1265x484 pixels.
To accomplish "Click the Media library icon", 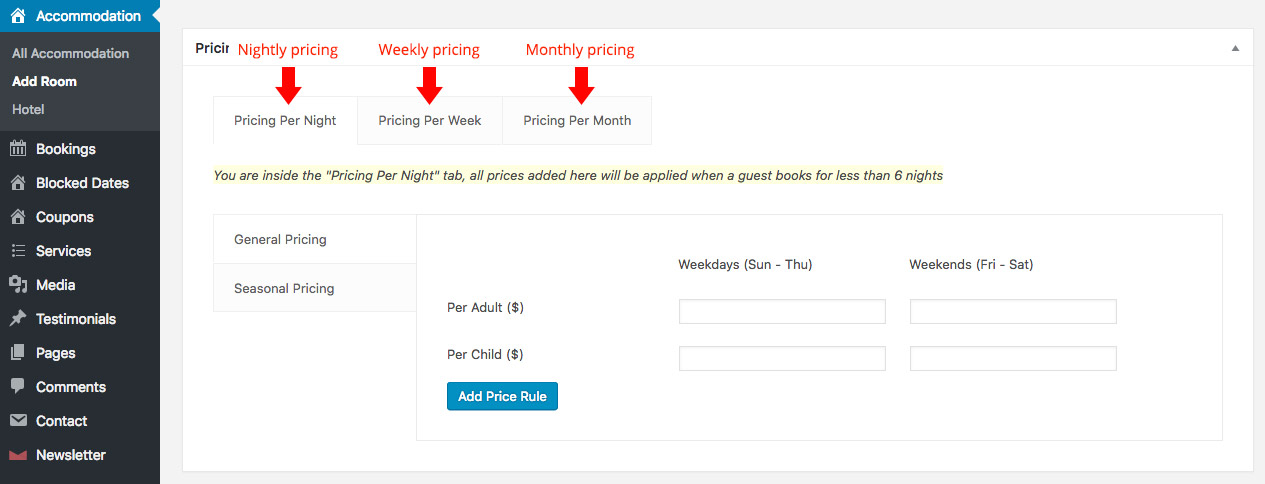I will (18, 285).
